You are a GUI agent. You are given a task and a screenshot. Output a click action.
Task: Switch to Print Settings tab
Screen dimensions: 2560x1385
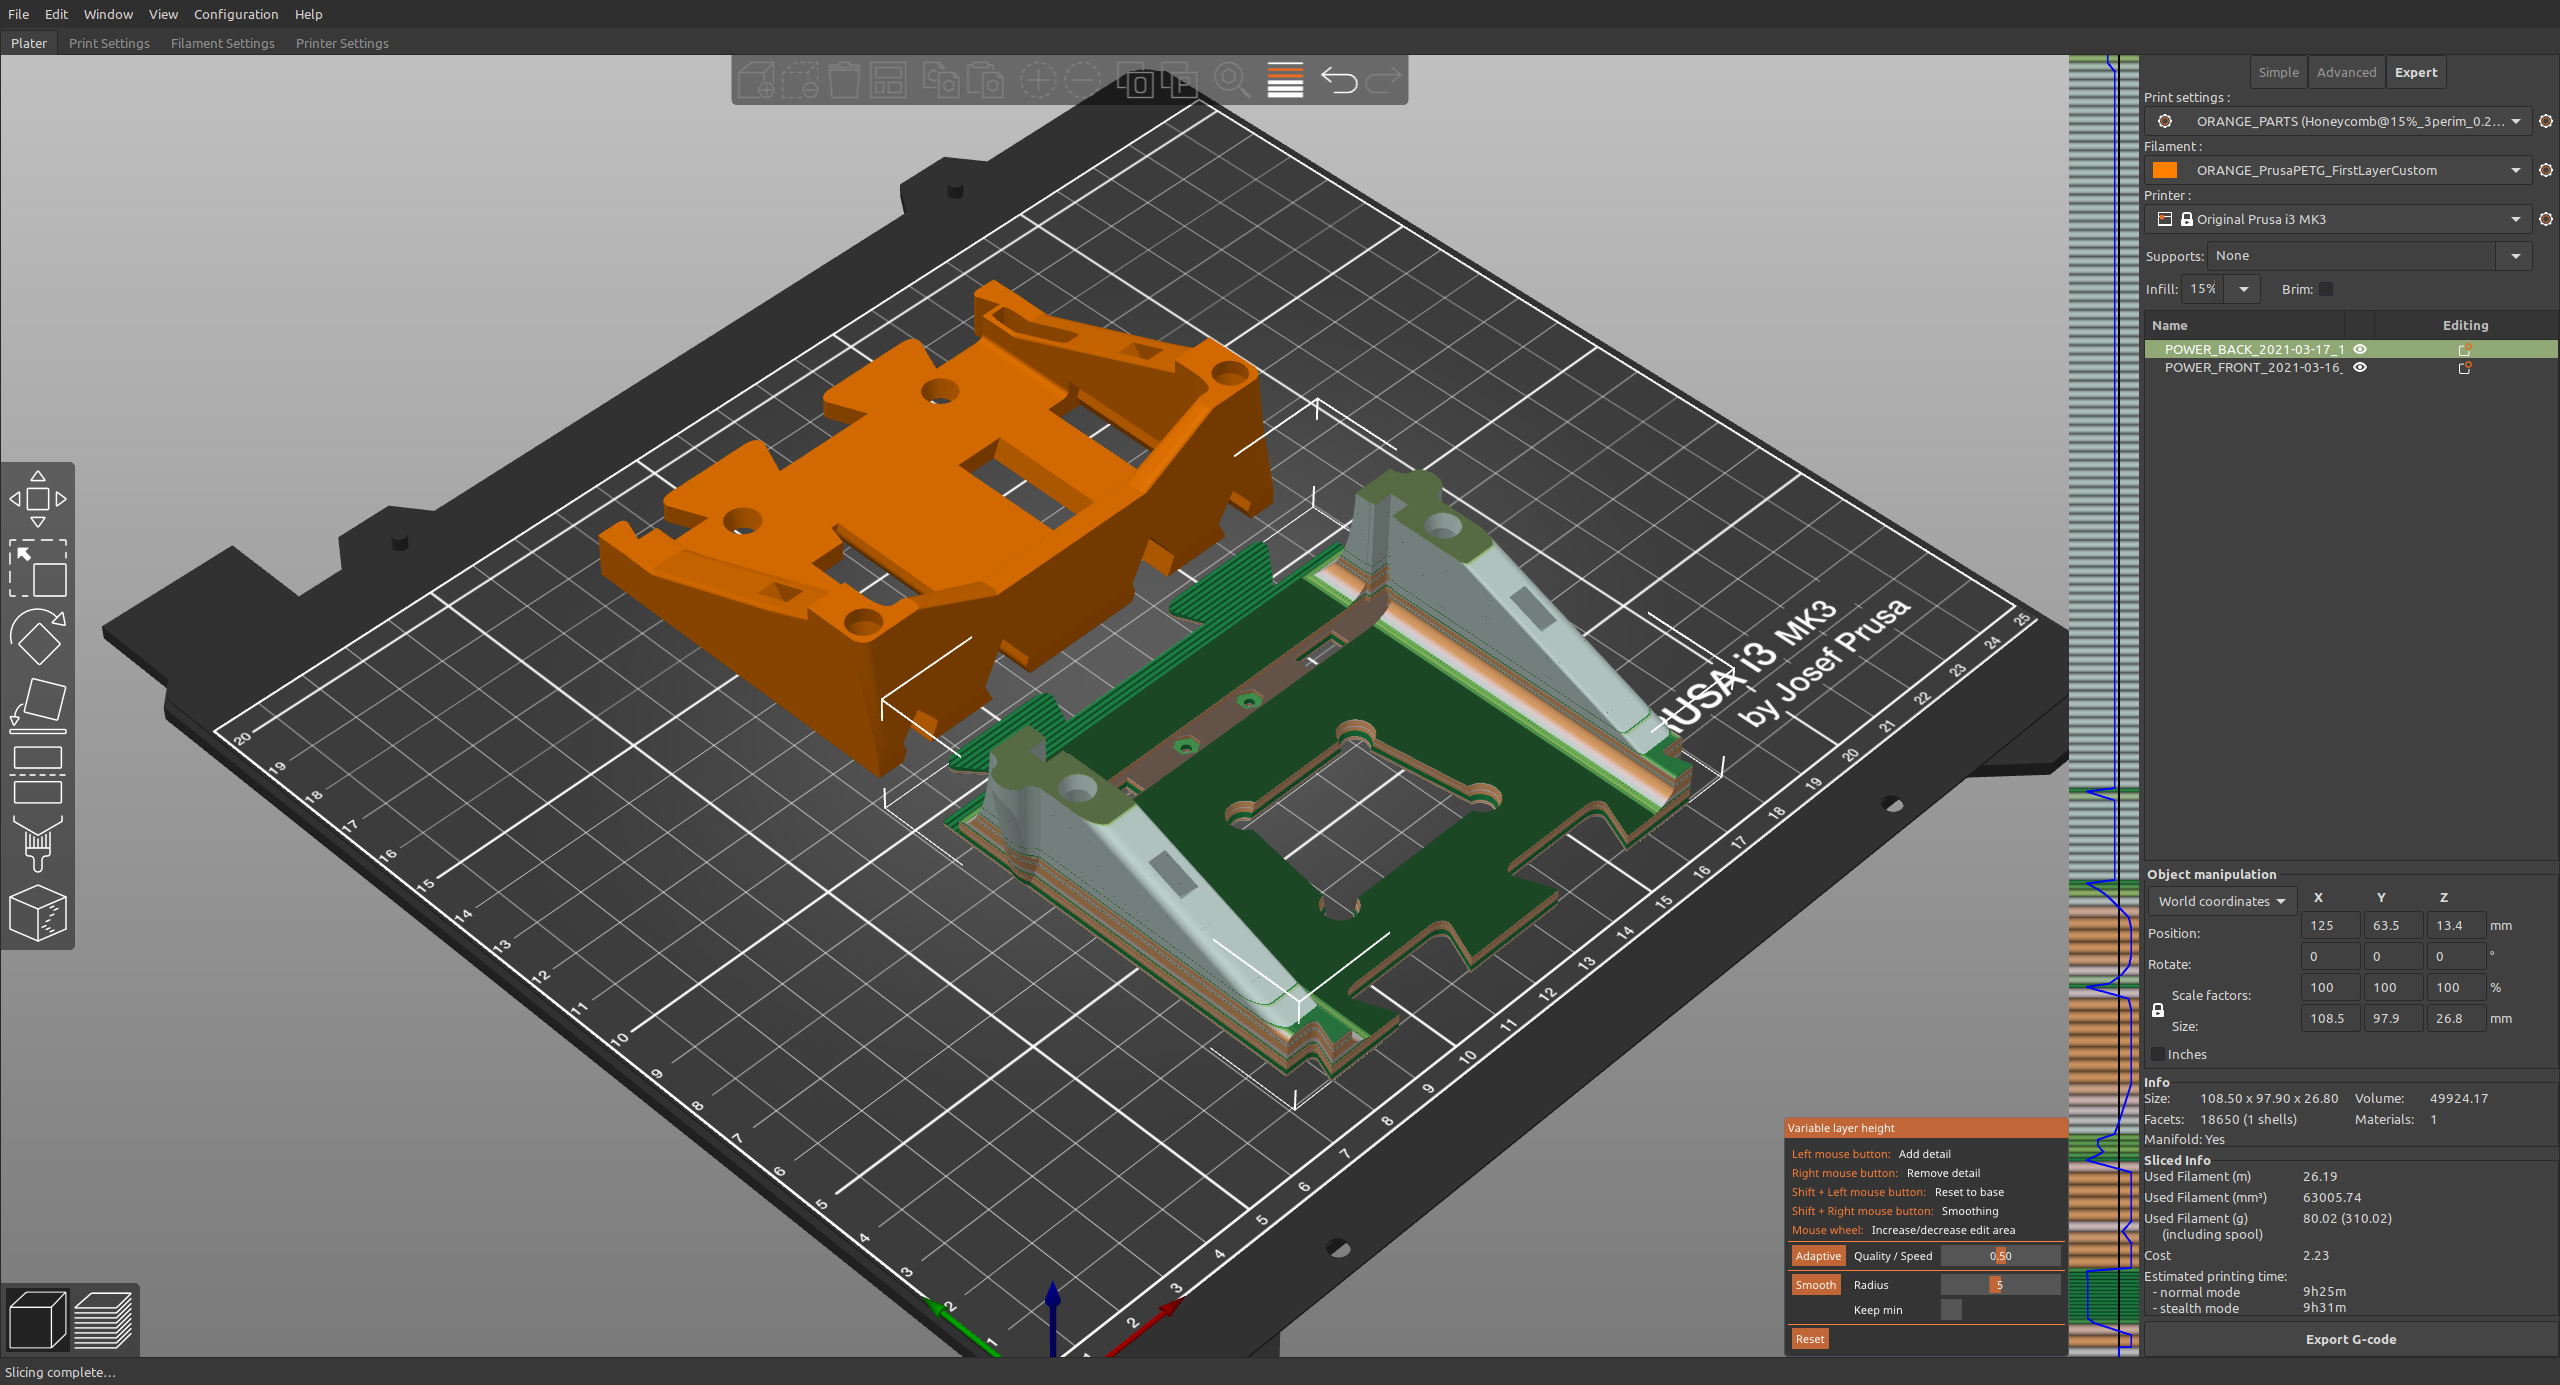click(109, 43)
